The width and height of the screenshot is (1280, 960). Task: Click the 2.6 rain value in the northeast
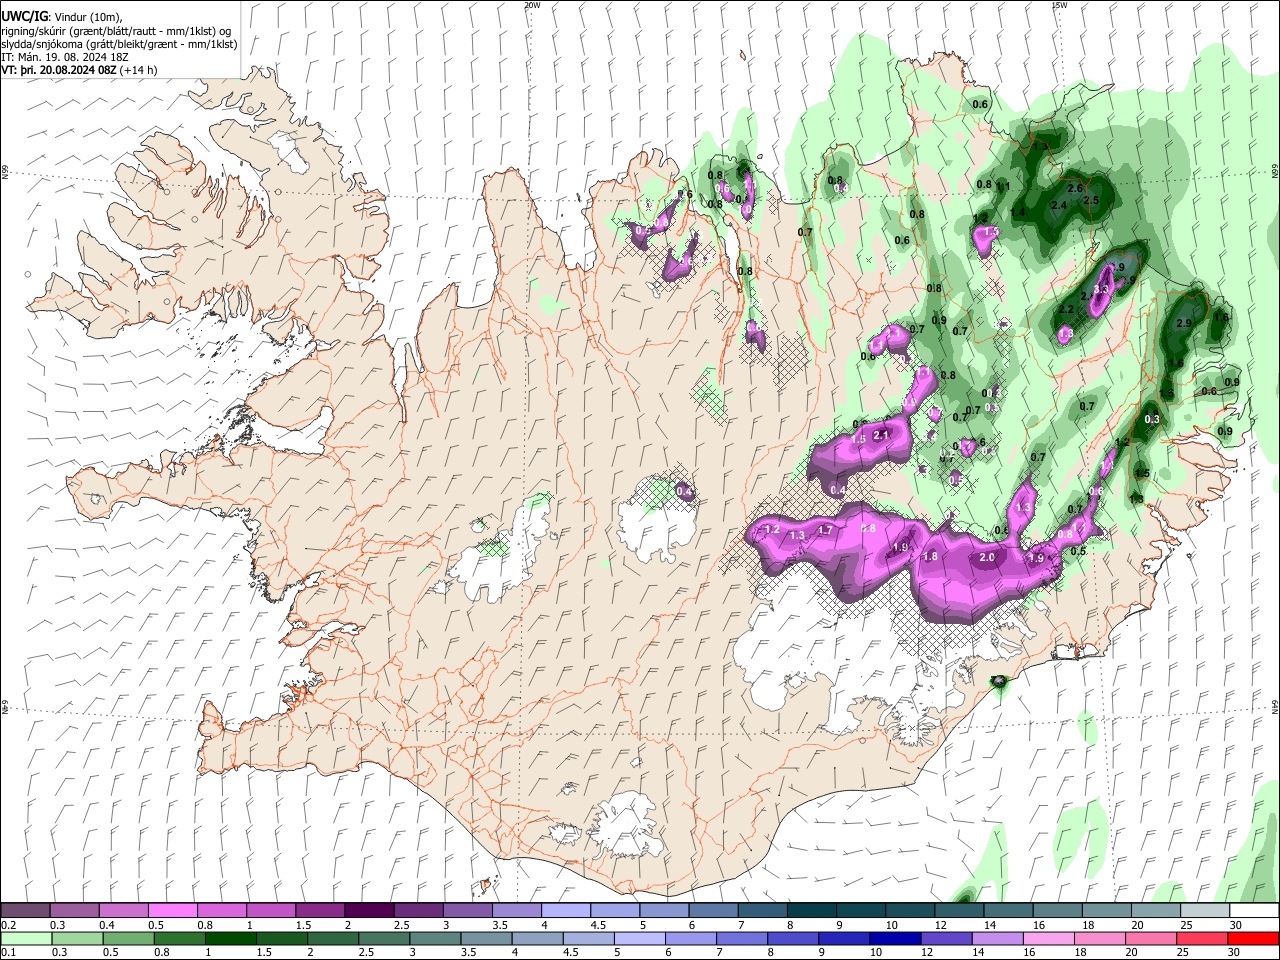pos(1076,188)
